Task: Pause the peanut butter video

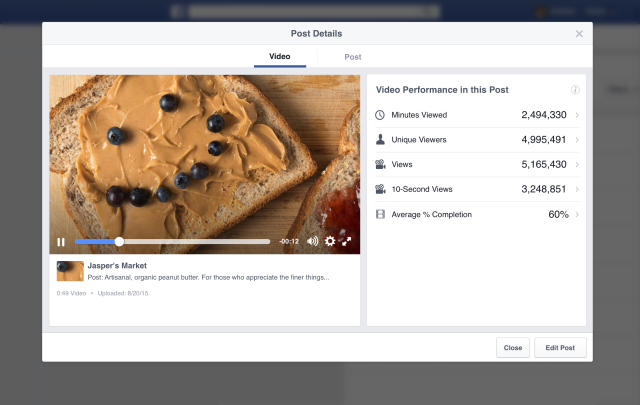Action: tap(61, 241)
